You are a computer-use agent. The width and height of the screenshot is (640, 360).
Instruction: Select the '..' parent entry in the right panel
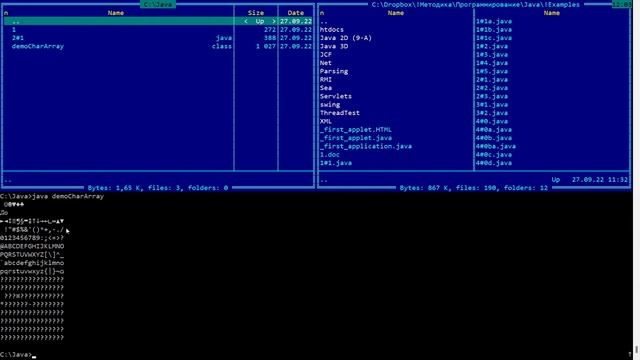point(324,21)
